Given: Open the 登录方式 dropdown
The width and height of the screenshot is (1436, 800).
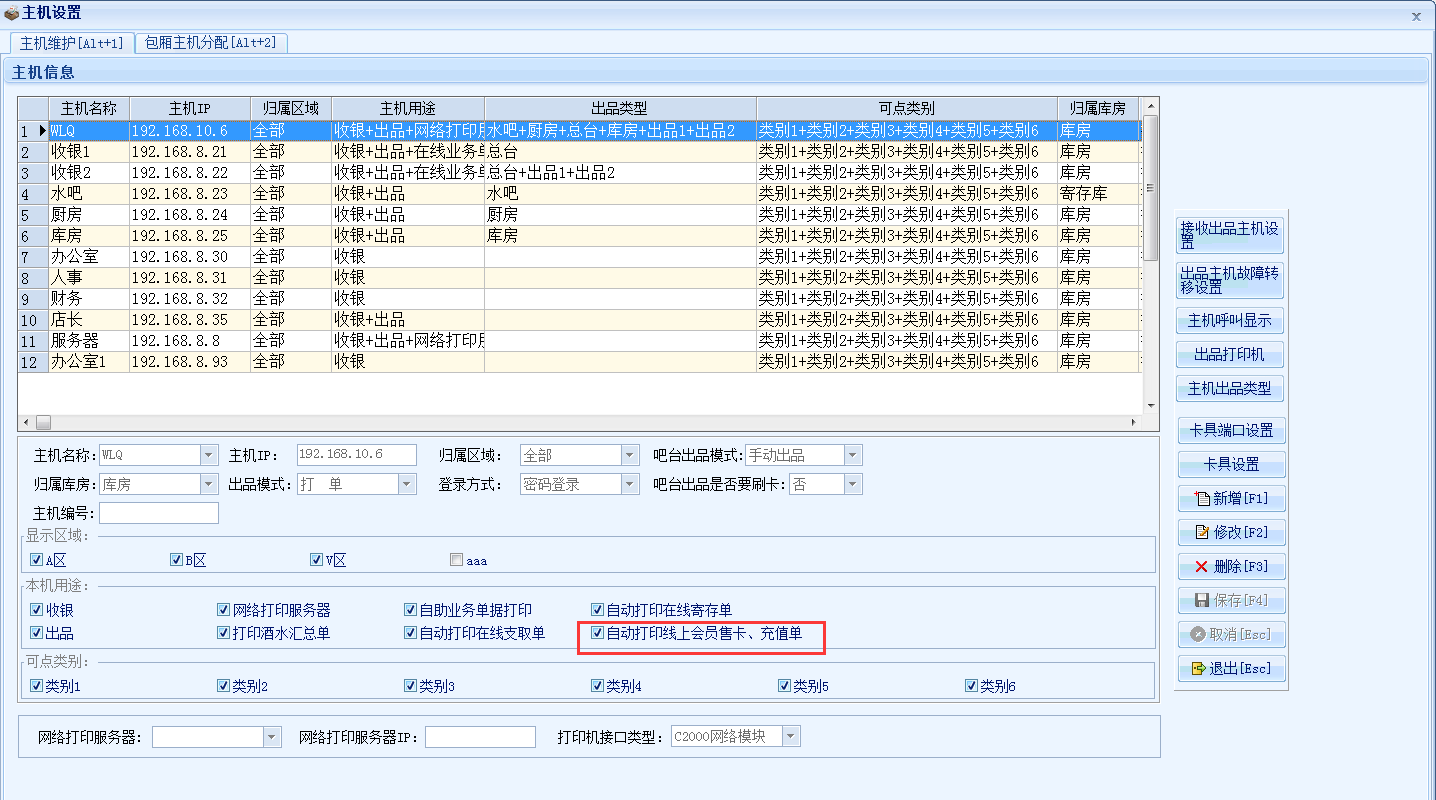Looking at the screenshot, I should click(x=630, y=484).
